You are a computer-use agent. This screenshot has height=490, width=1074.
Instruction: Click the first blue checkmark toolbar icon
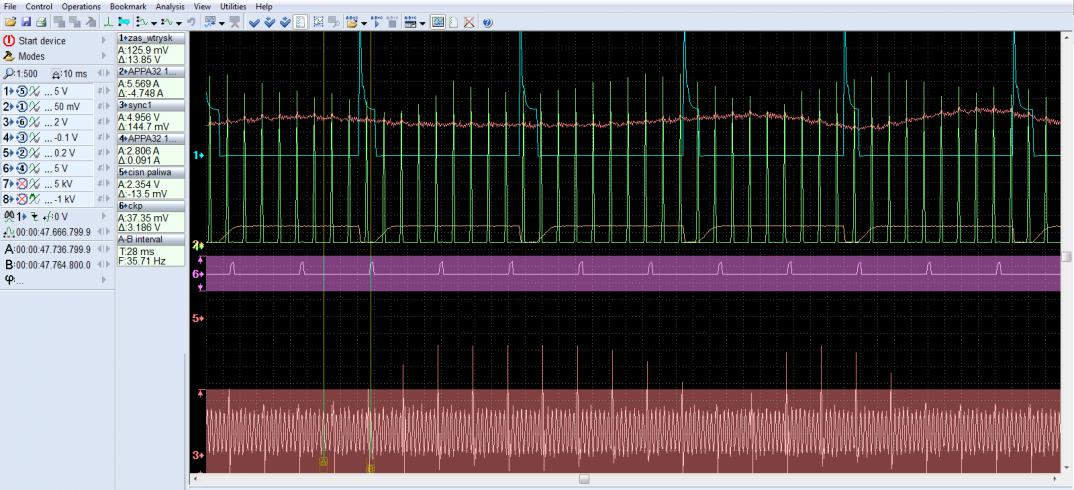(254, 21)
